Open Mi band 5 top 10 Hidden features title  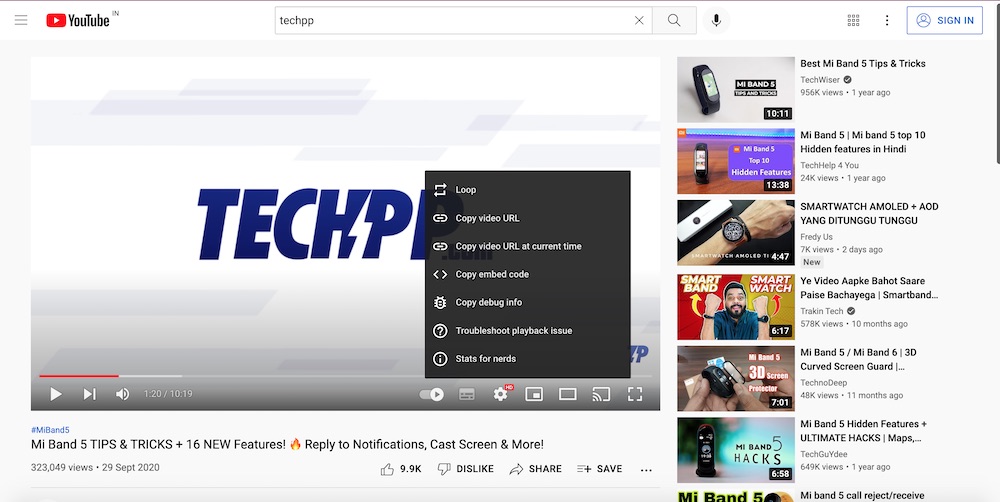click(x=863, y=142)
